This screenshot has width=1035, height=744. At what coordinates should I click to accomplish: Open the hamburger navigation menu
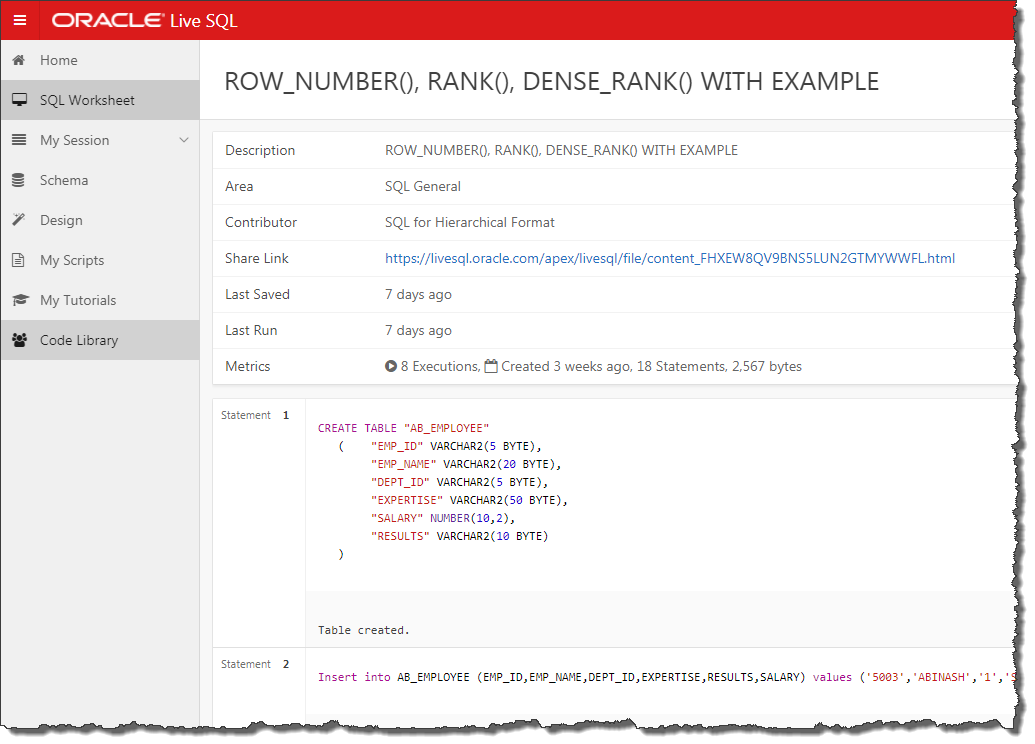pyautogui.click(x=20, y=20)
